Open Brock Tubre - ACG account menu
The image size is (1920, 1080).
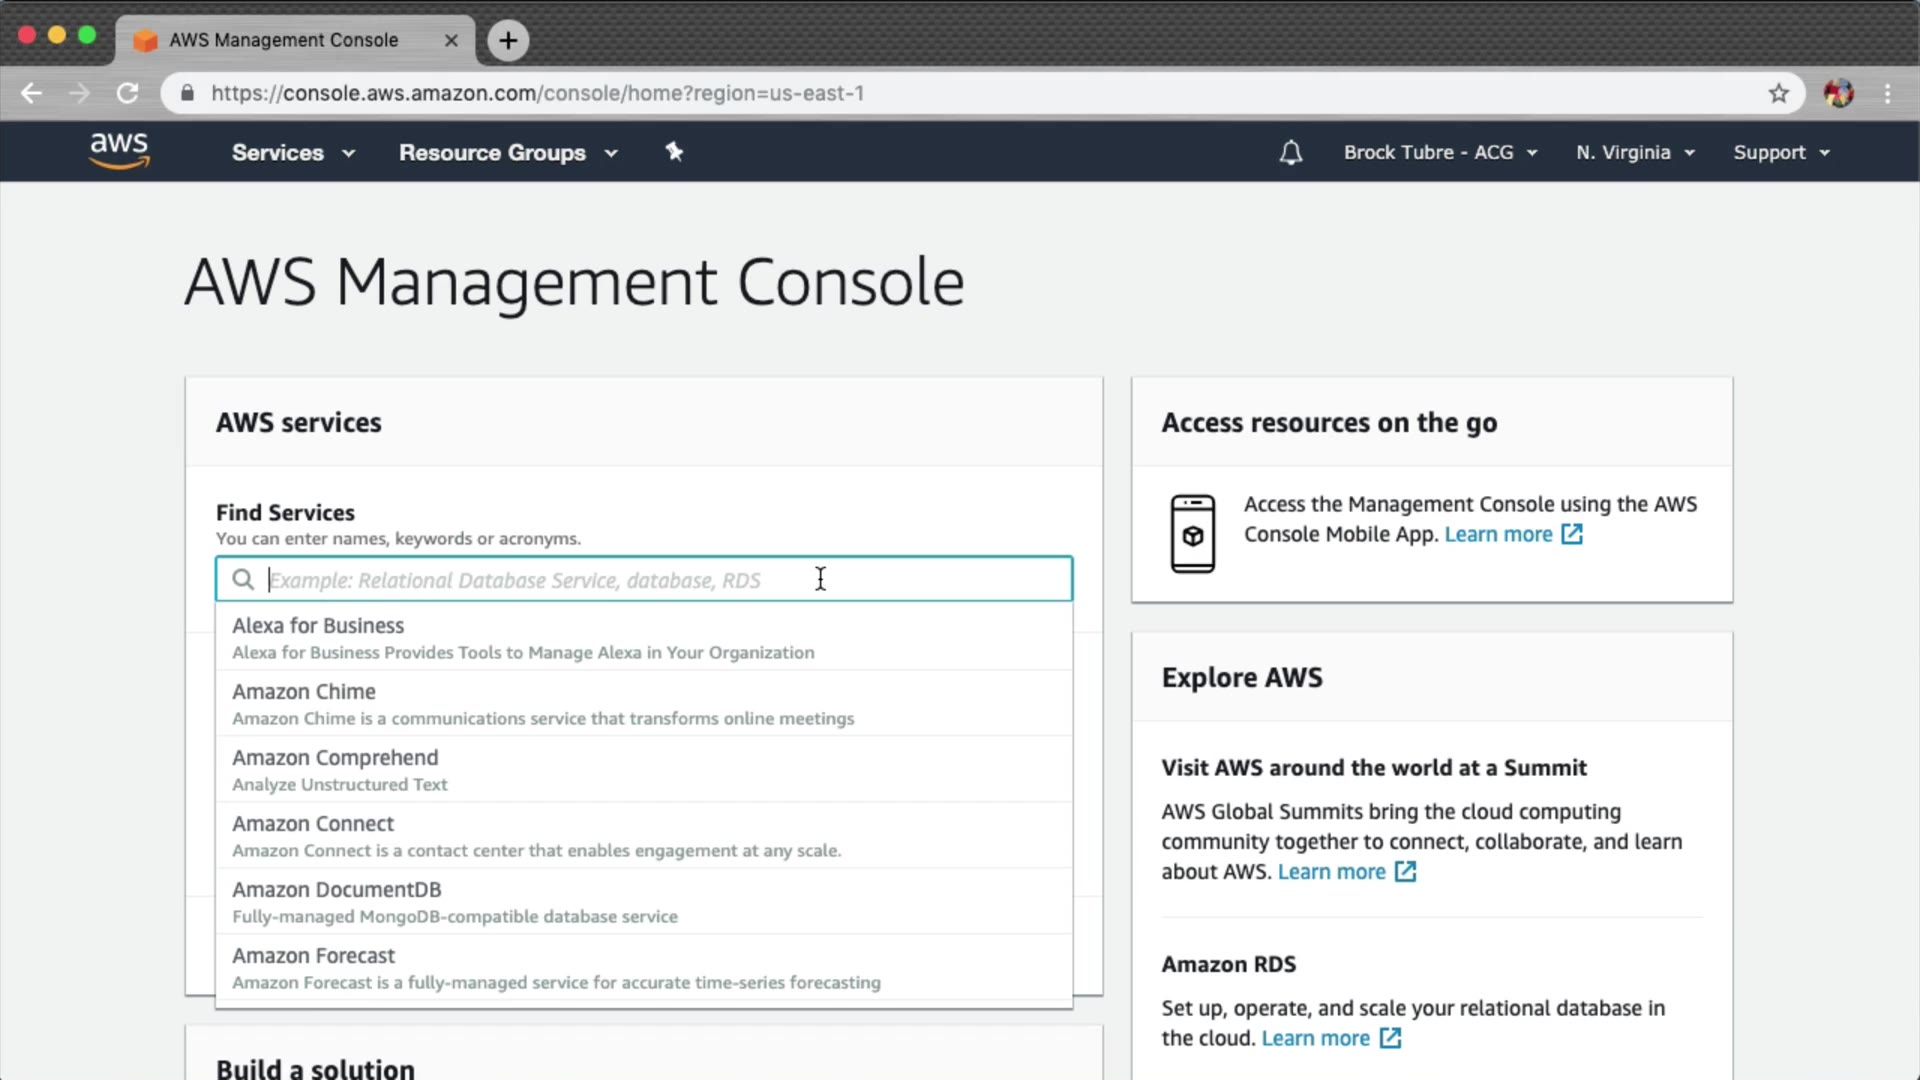point(1439,153)
